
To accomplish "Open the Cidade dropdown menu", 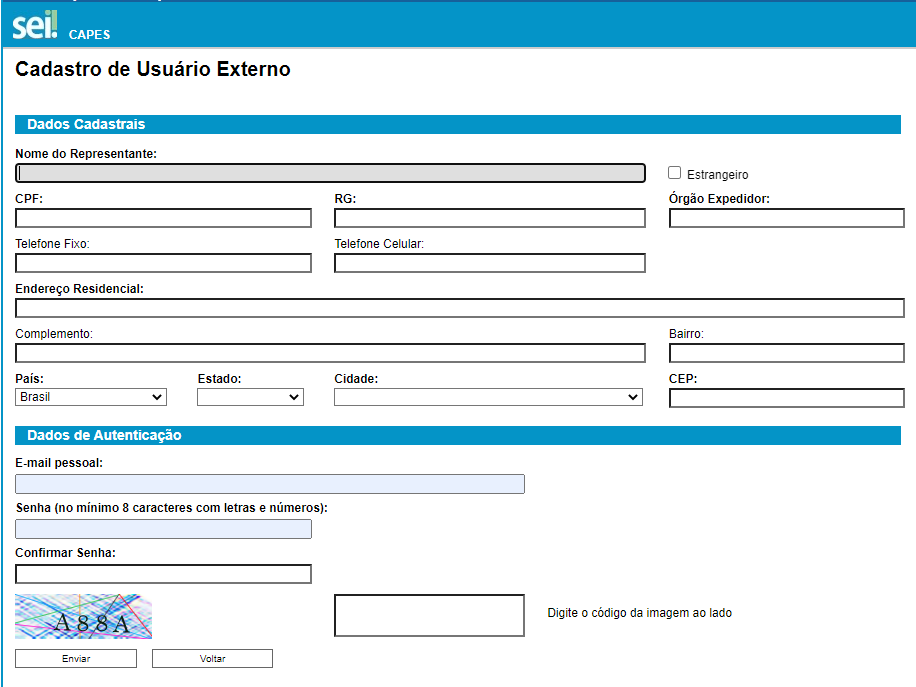I will click(x=488, y=397).
